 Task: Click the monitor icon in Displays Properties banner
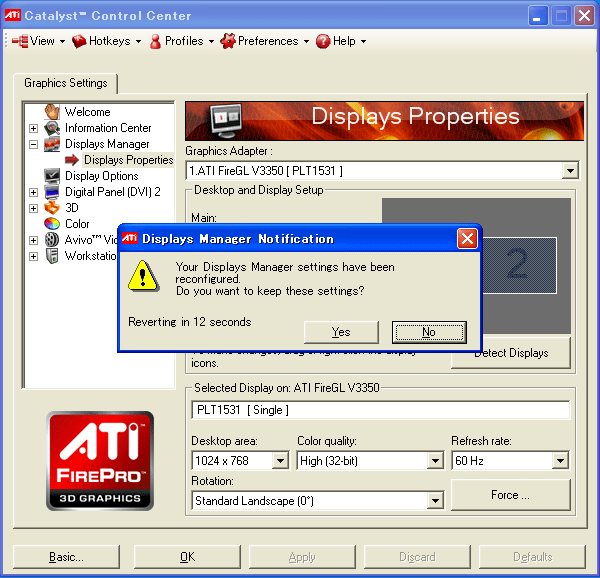click(227, 120)
